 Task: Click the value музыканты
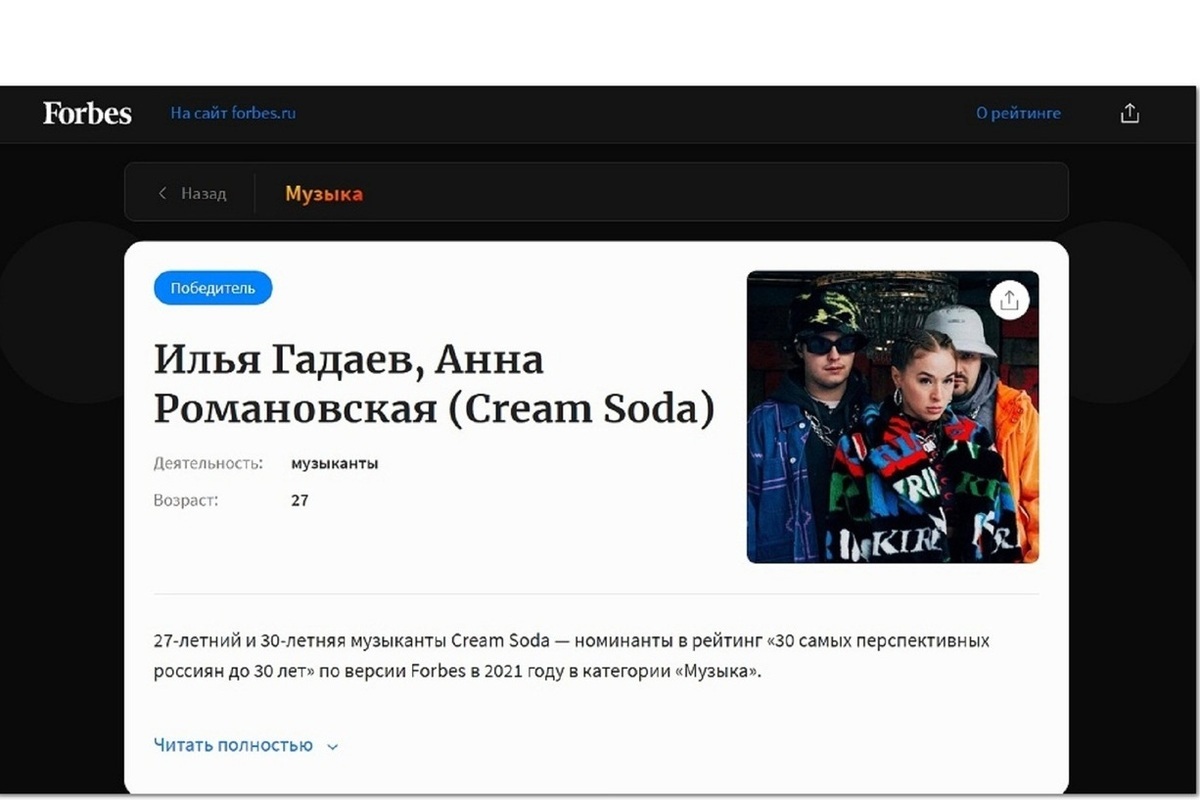tap(334, 463)
